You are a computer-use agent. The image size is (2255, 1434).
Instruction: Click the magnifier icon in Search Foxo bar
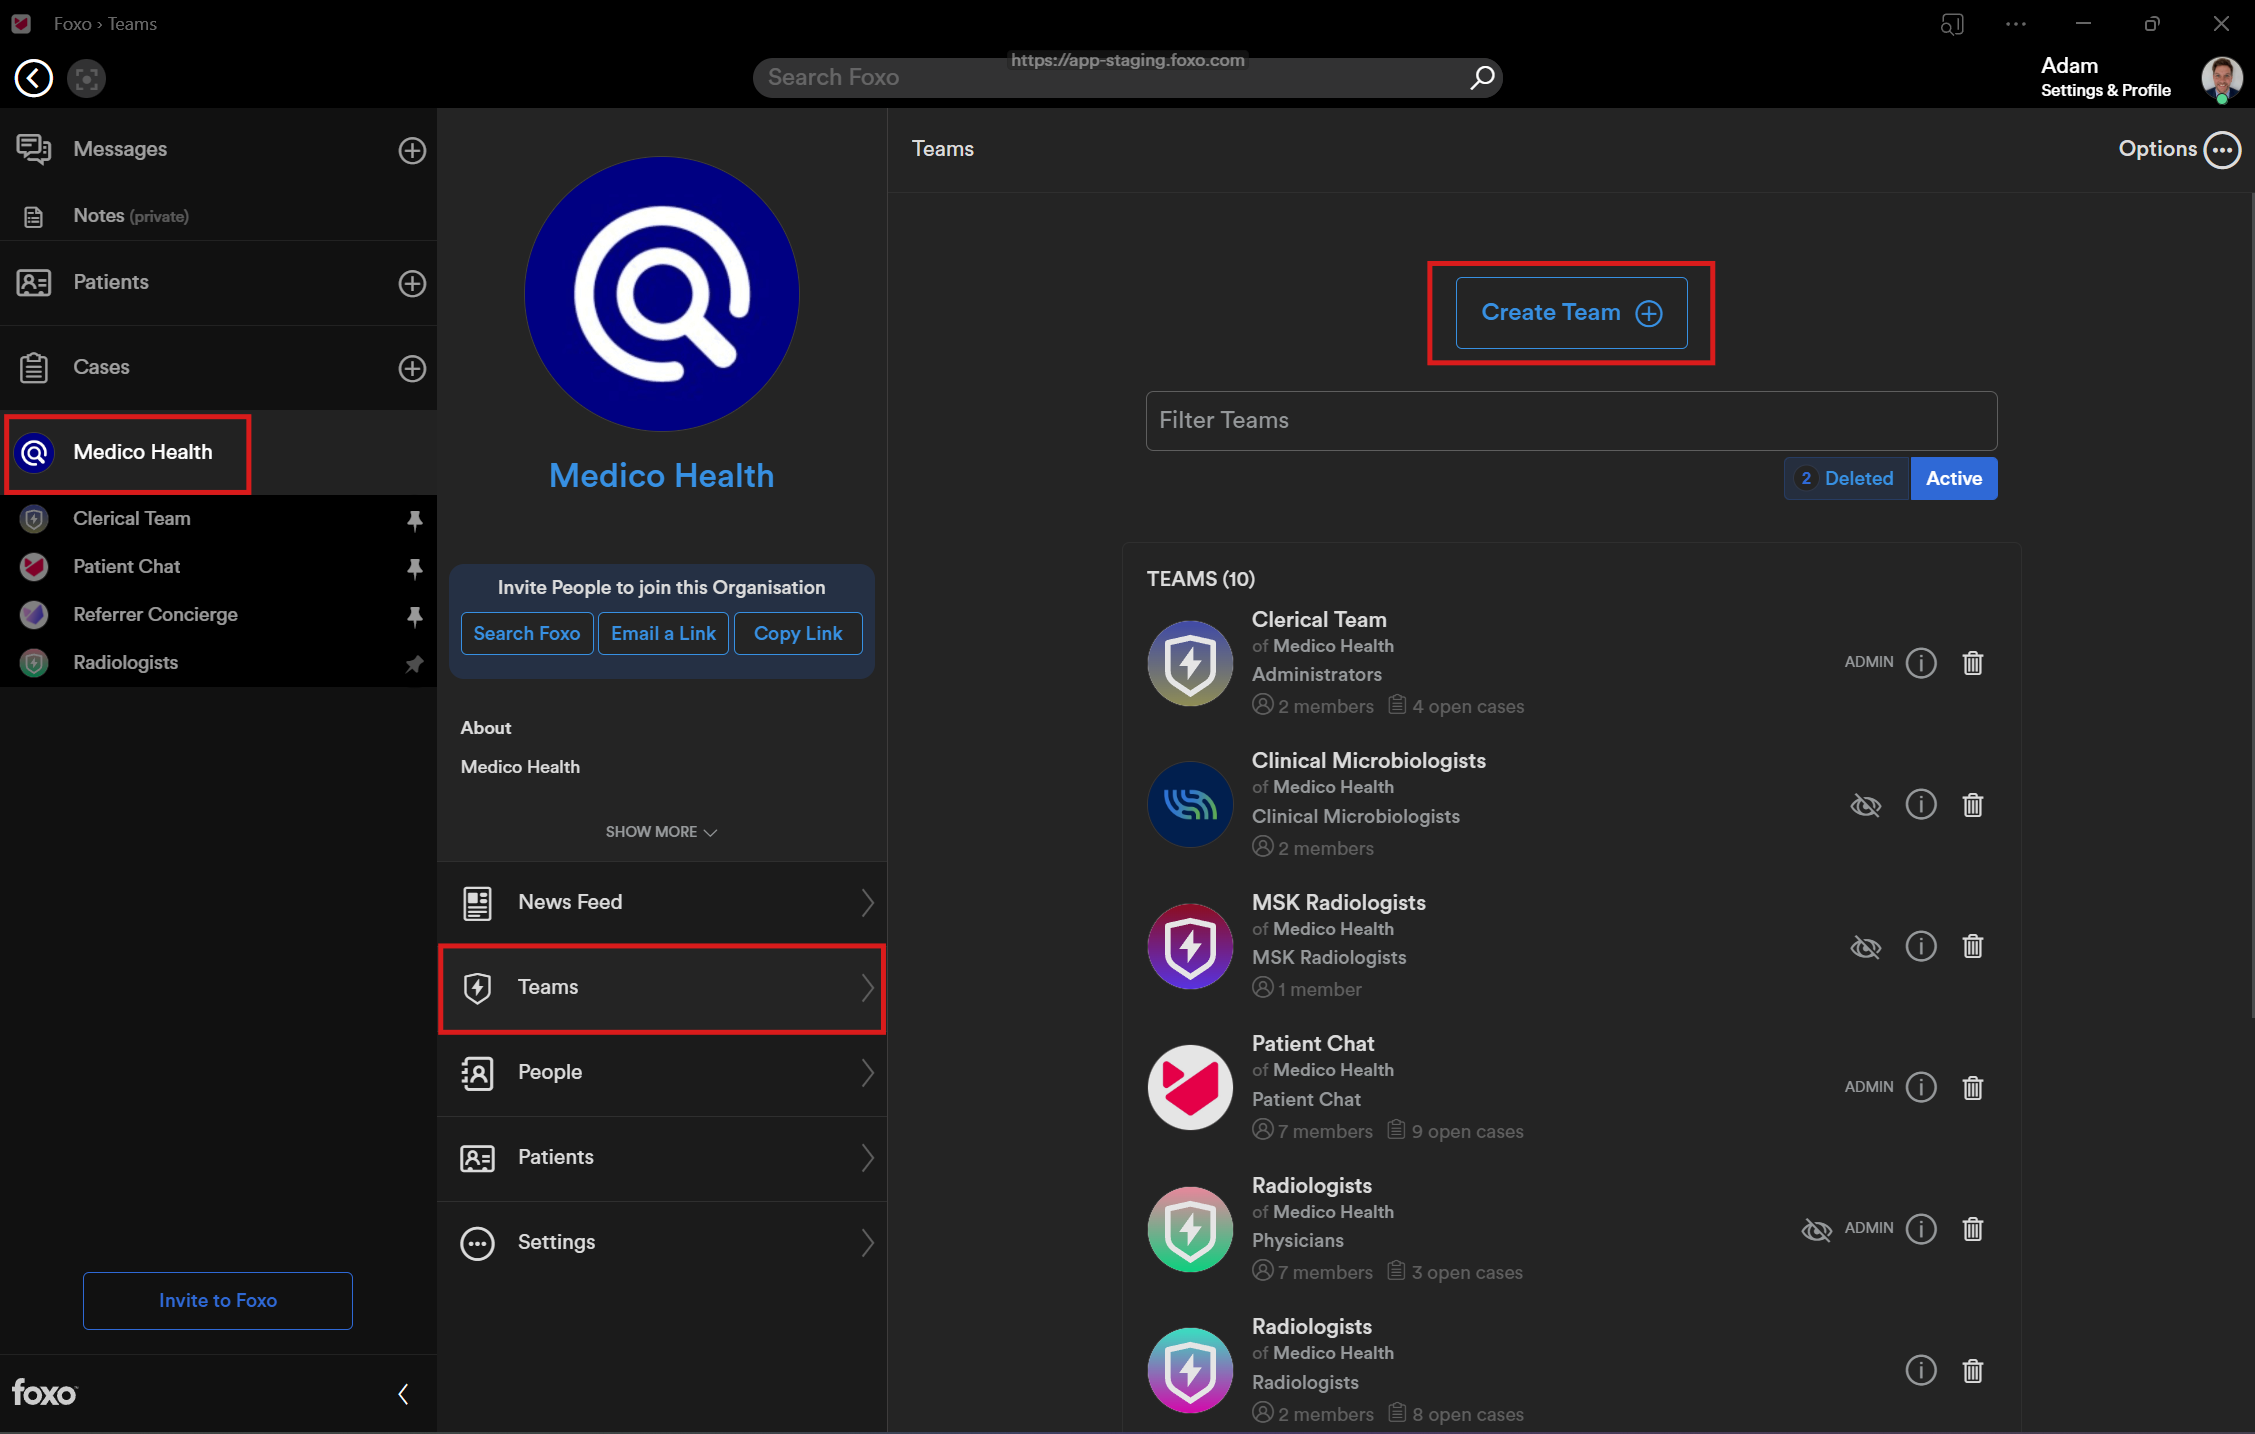[x=1482, y=77]
